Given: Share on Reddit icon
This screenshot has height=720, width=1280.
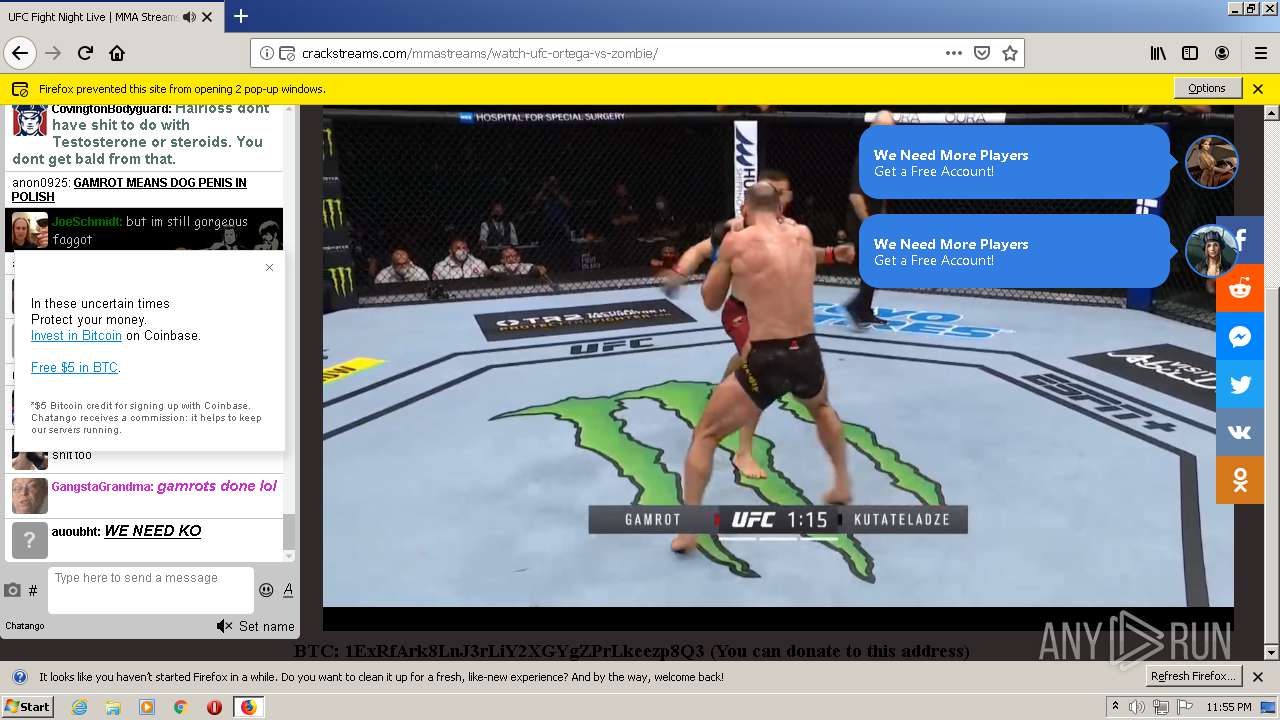Looking at the screenshot, I should click(1240, 288).
